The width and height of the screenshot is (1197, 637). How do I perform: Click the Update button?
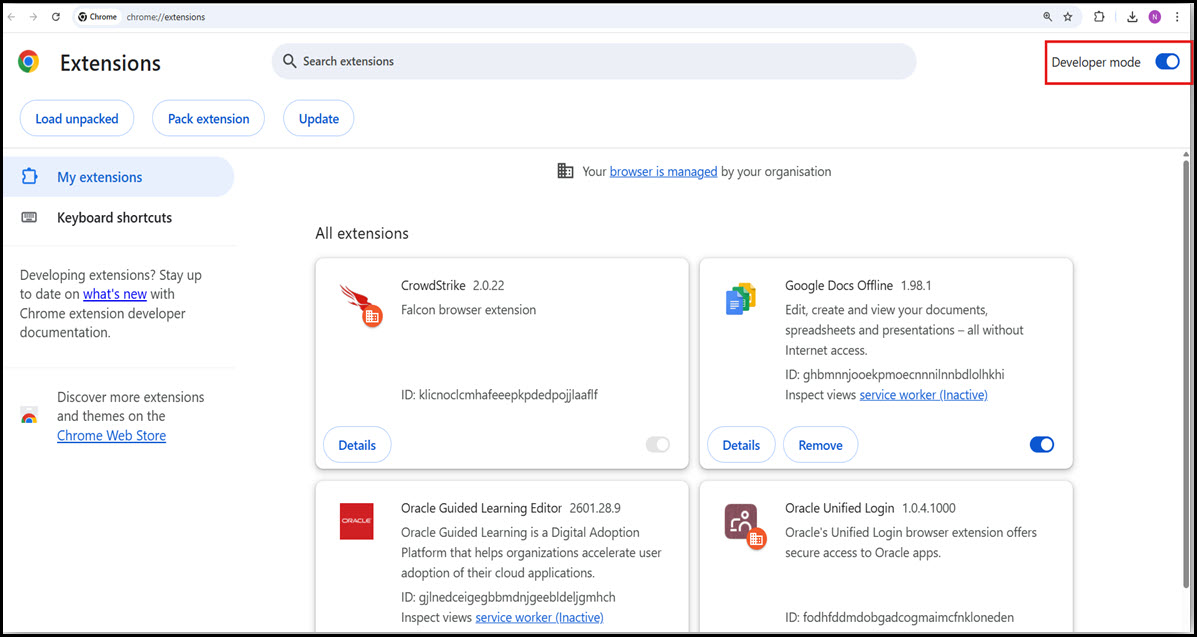click(318, 118)
